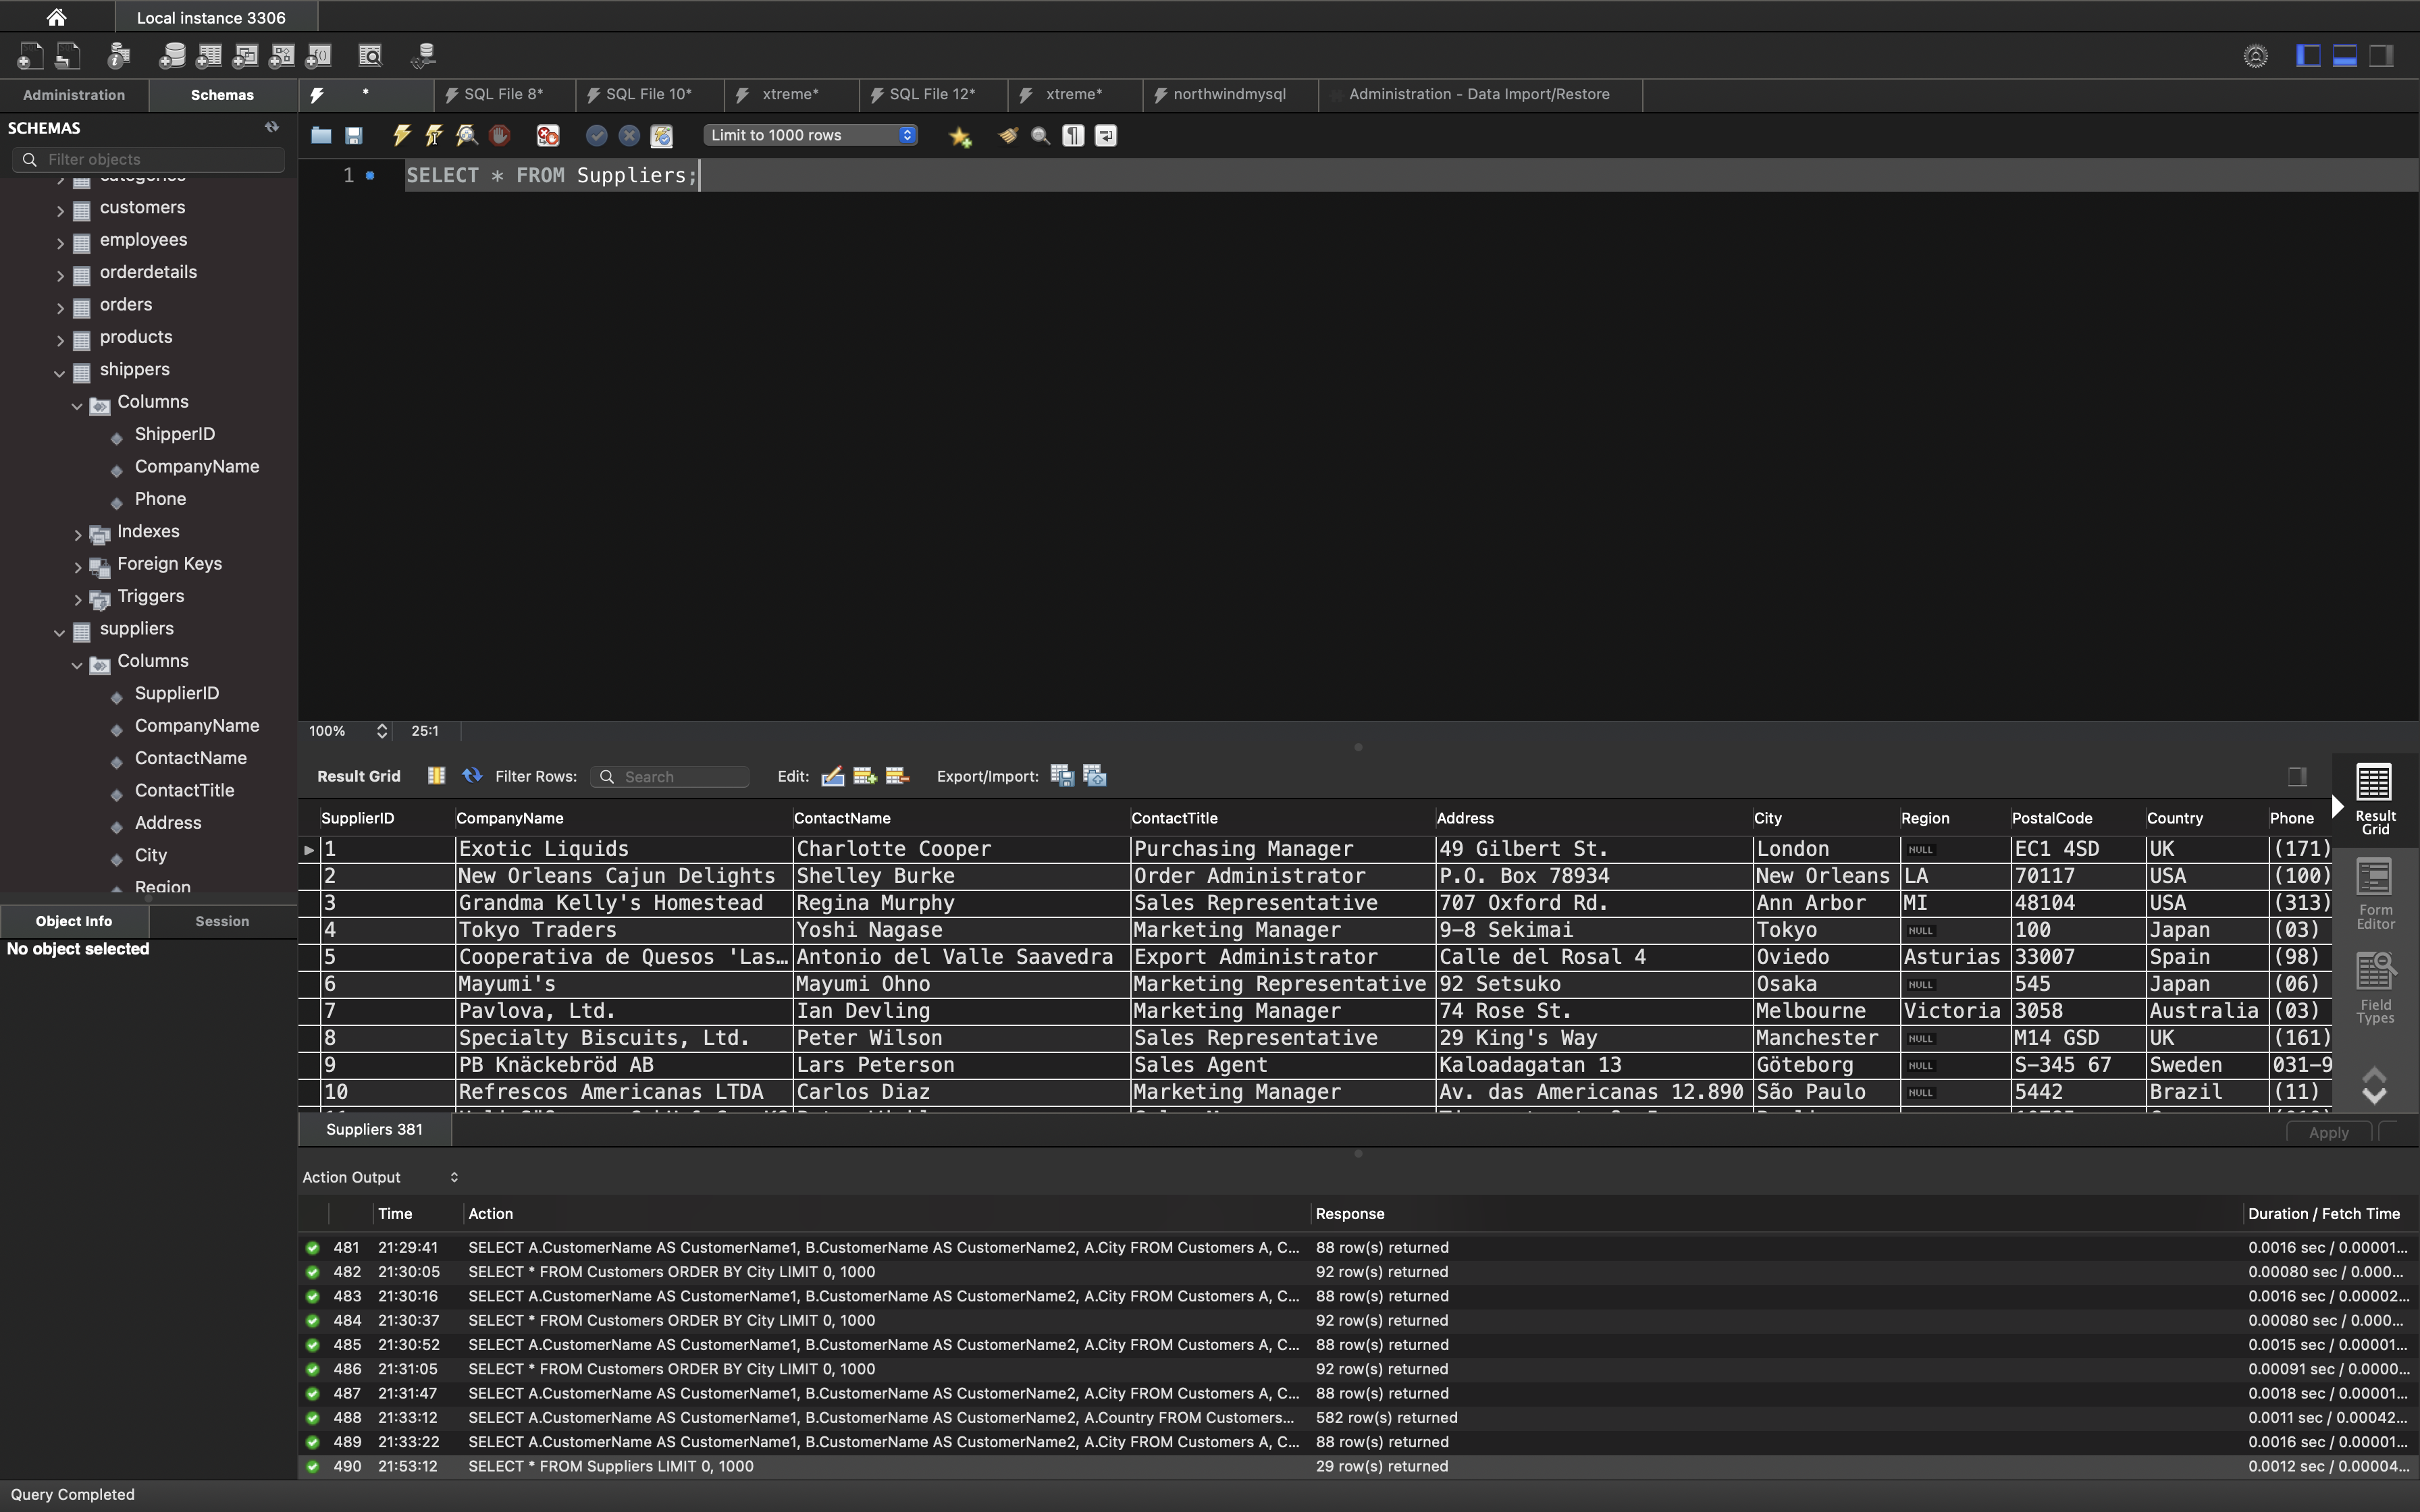Save script with floppy disk icon
Screen dimensions: 2420x1512
354,135
